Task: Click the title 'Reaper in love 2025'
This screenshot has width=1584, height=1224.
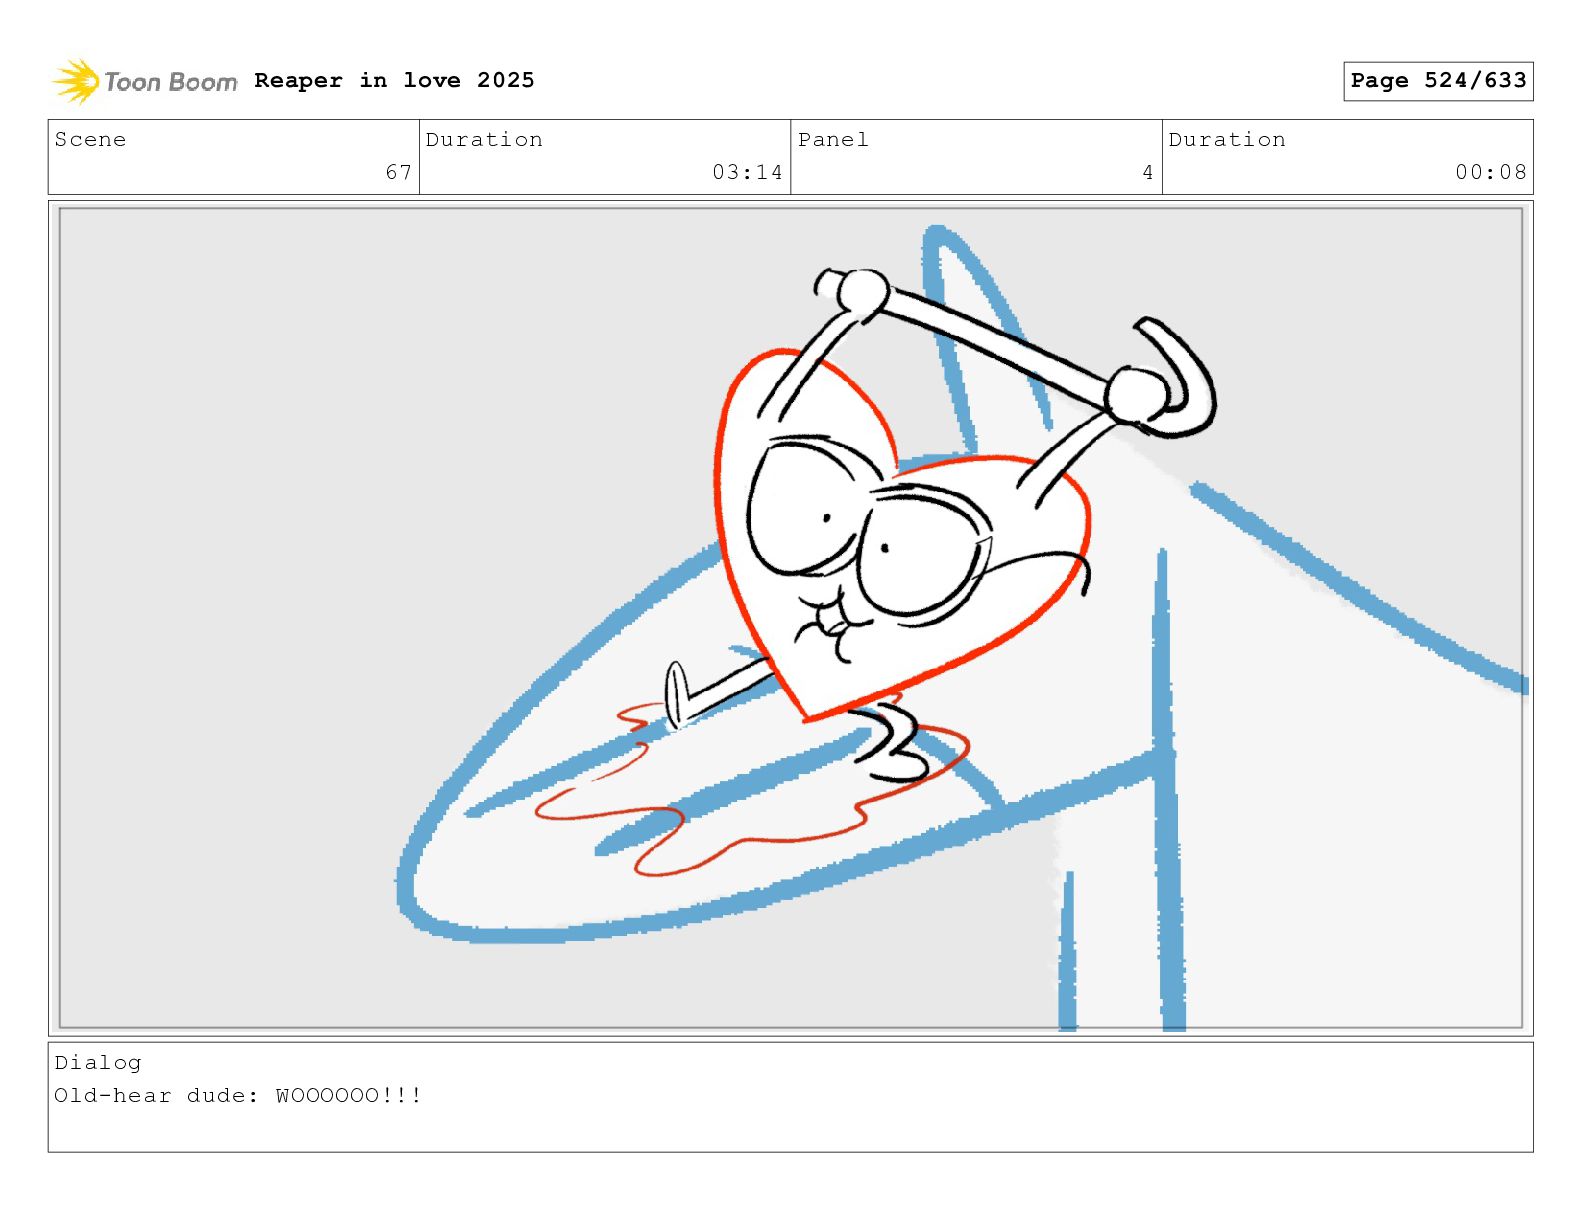Action: click(394, 80)
